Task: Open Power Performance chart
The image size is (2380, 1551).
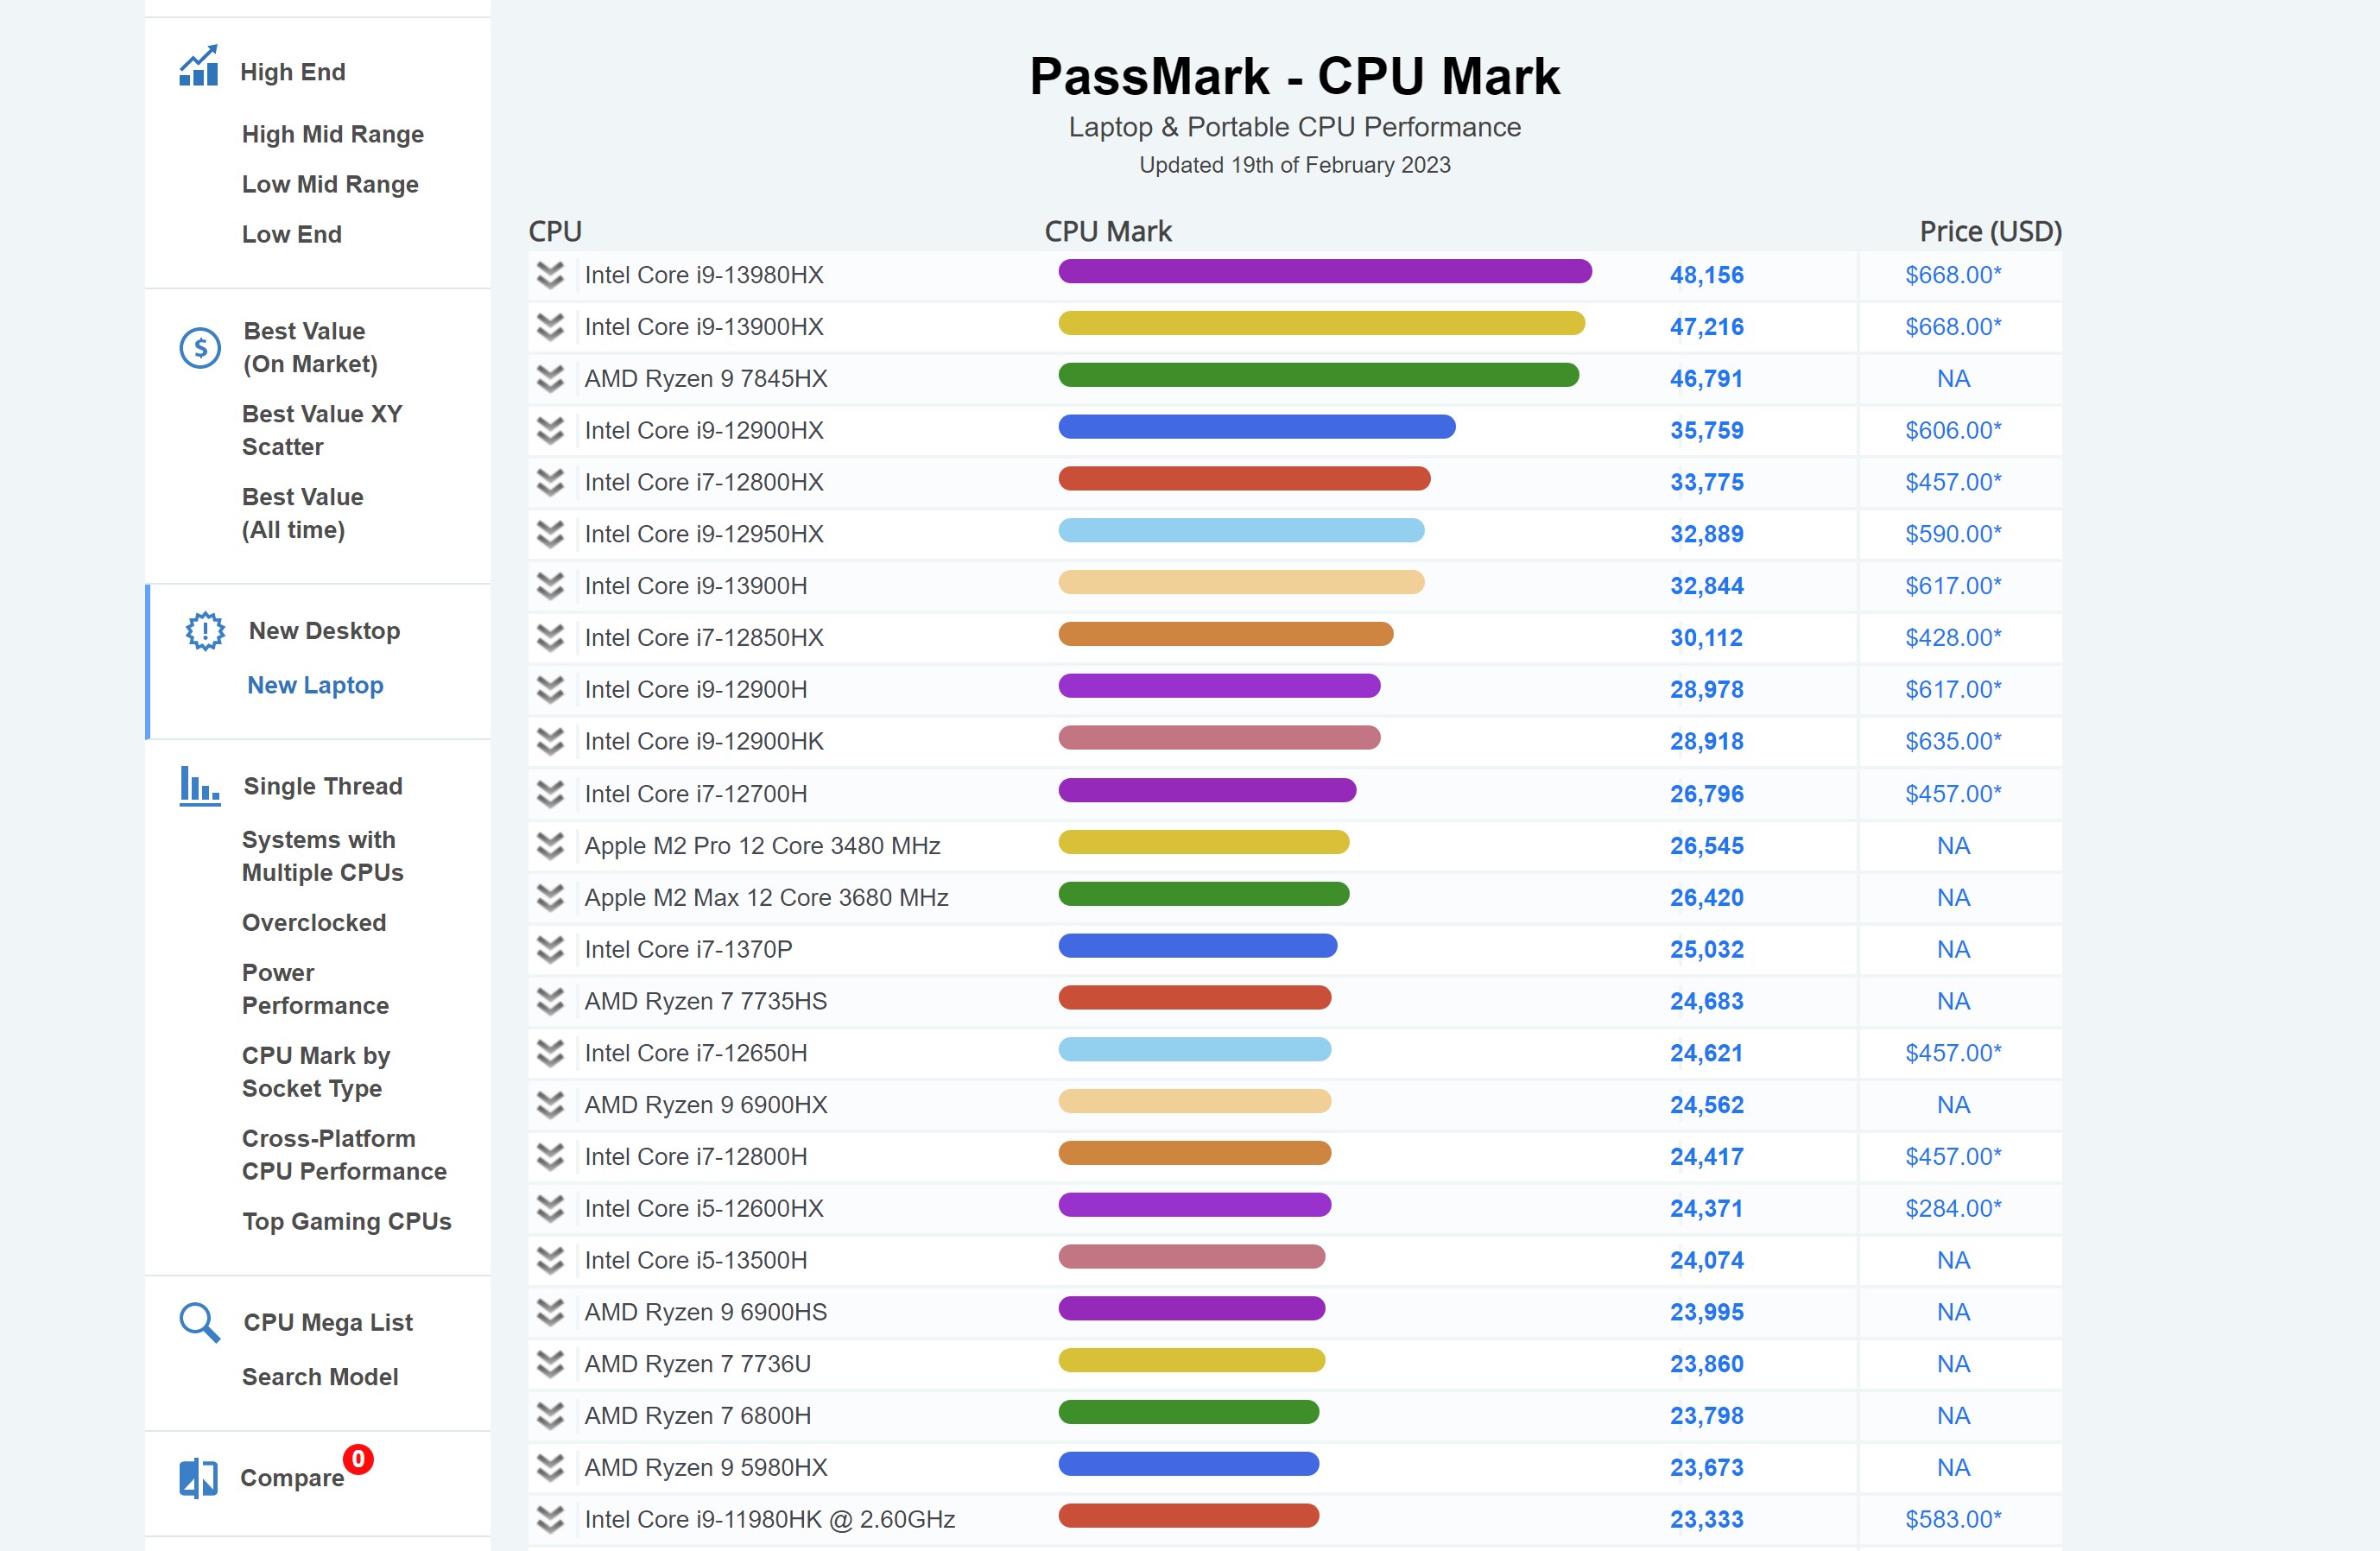Action: 316,989
